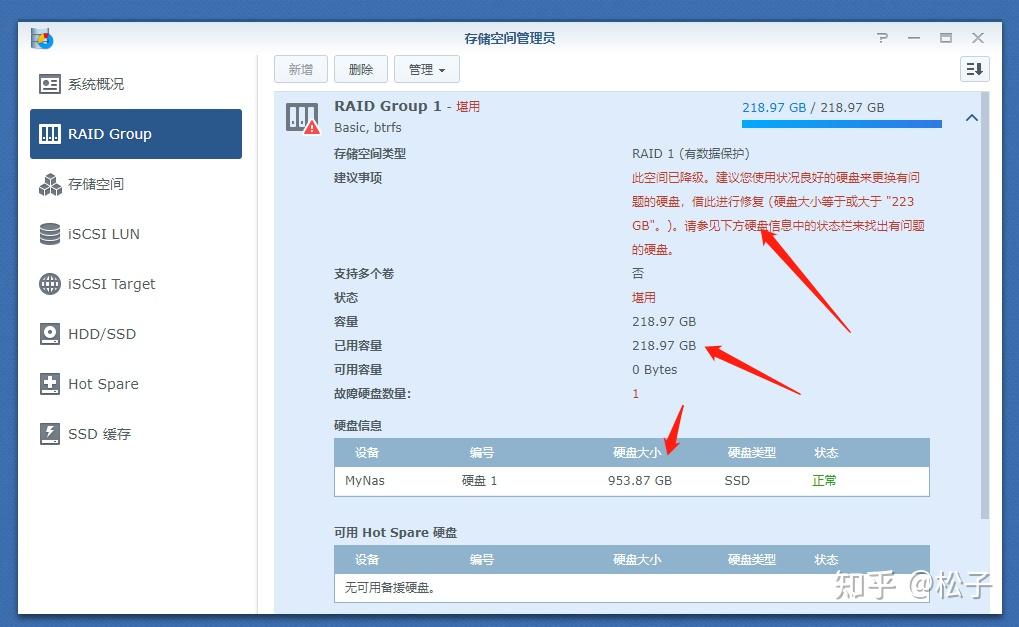1019x627 pixels.
Task: Collapse the RAID Group 1 details
Action: tap(971, 117)
